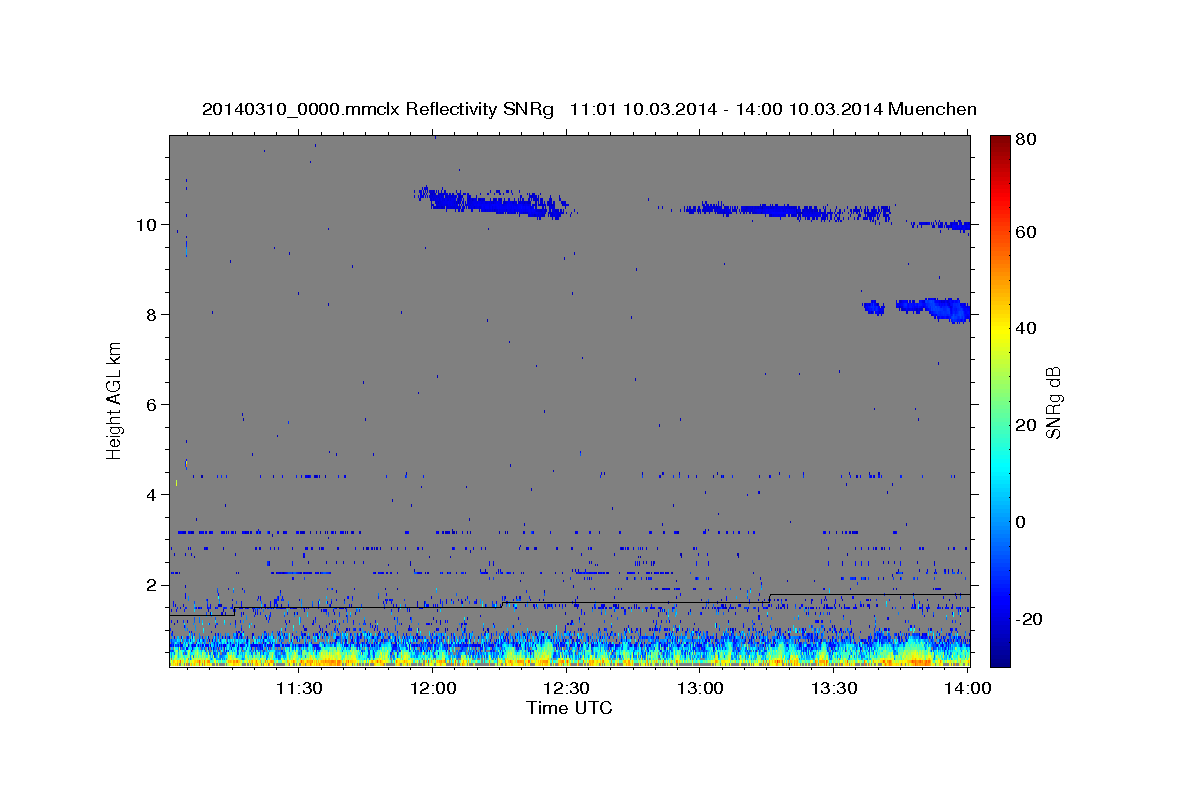Viewport: 1200px width, 800px height.
Task: Click the 13:00 time tick label
Action: point(700,688)
